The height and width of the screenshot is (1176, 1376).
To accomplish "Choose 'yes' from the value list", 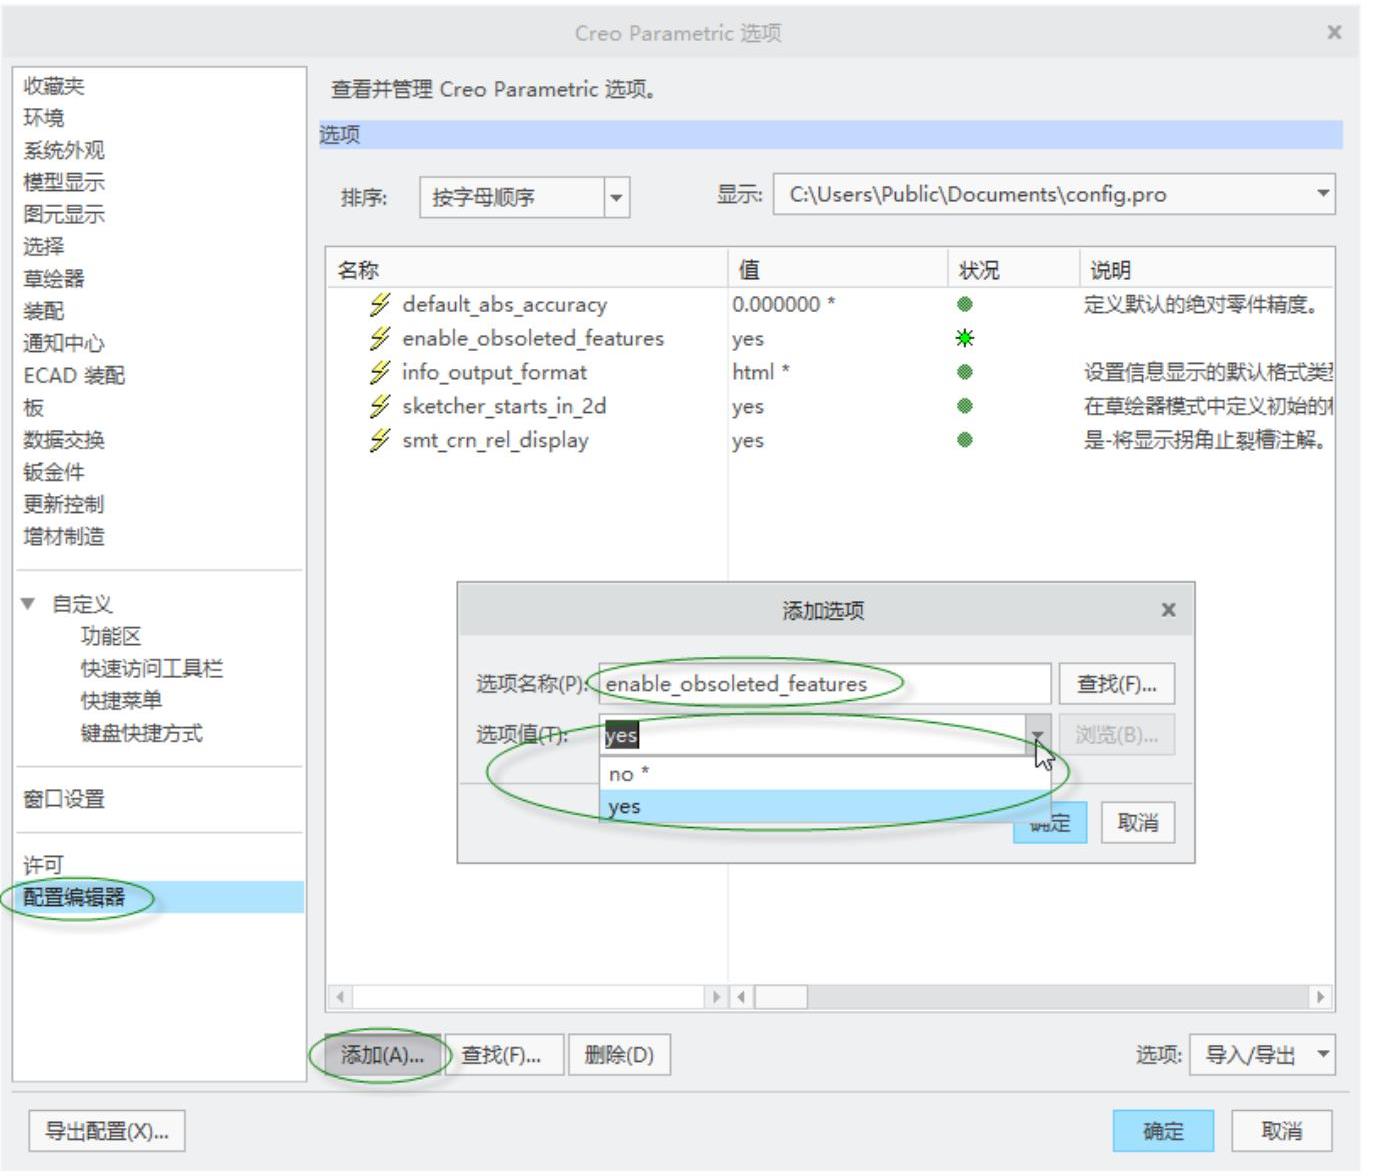I will tap(824, 806).
